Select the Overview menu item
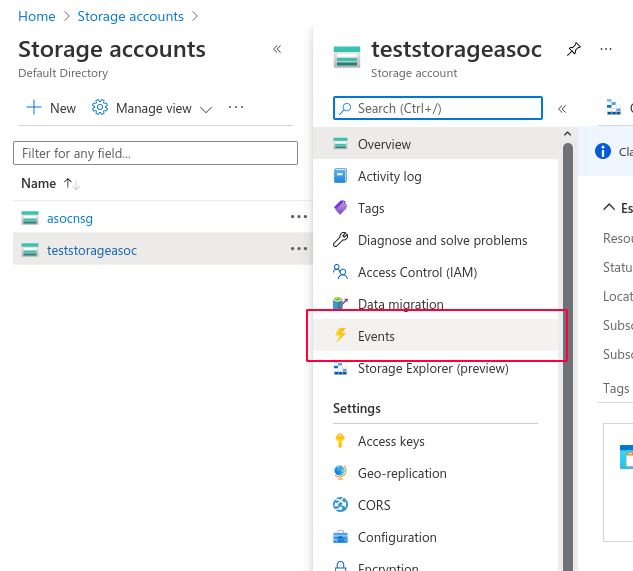 tap(435, 144)
